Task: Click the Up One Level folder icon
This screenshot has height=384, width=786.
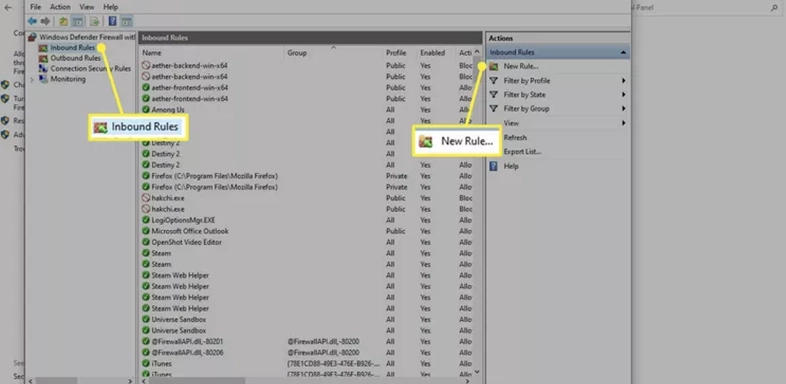Action: click(64, 21)
